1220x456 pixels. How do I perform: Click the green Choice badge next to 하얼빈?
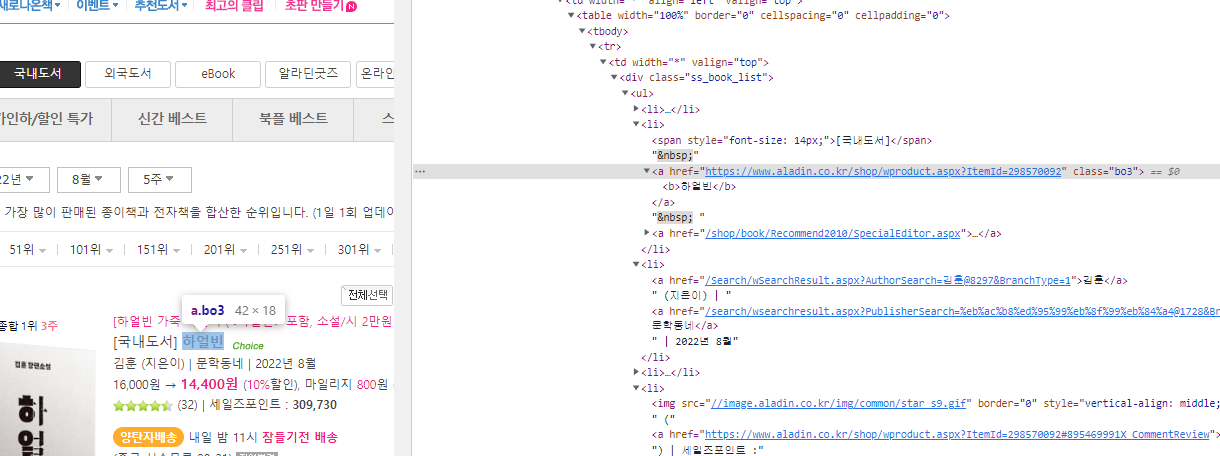248,346
